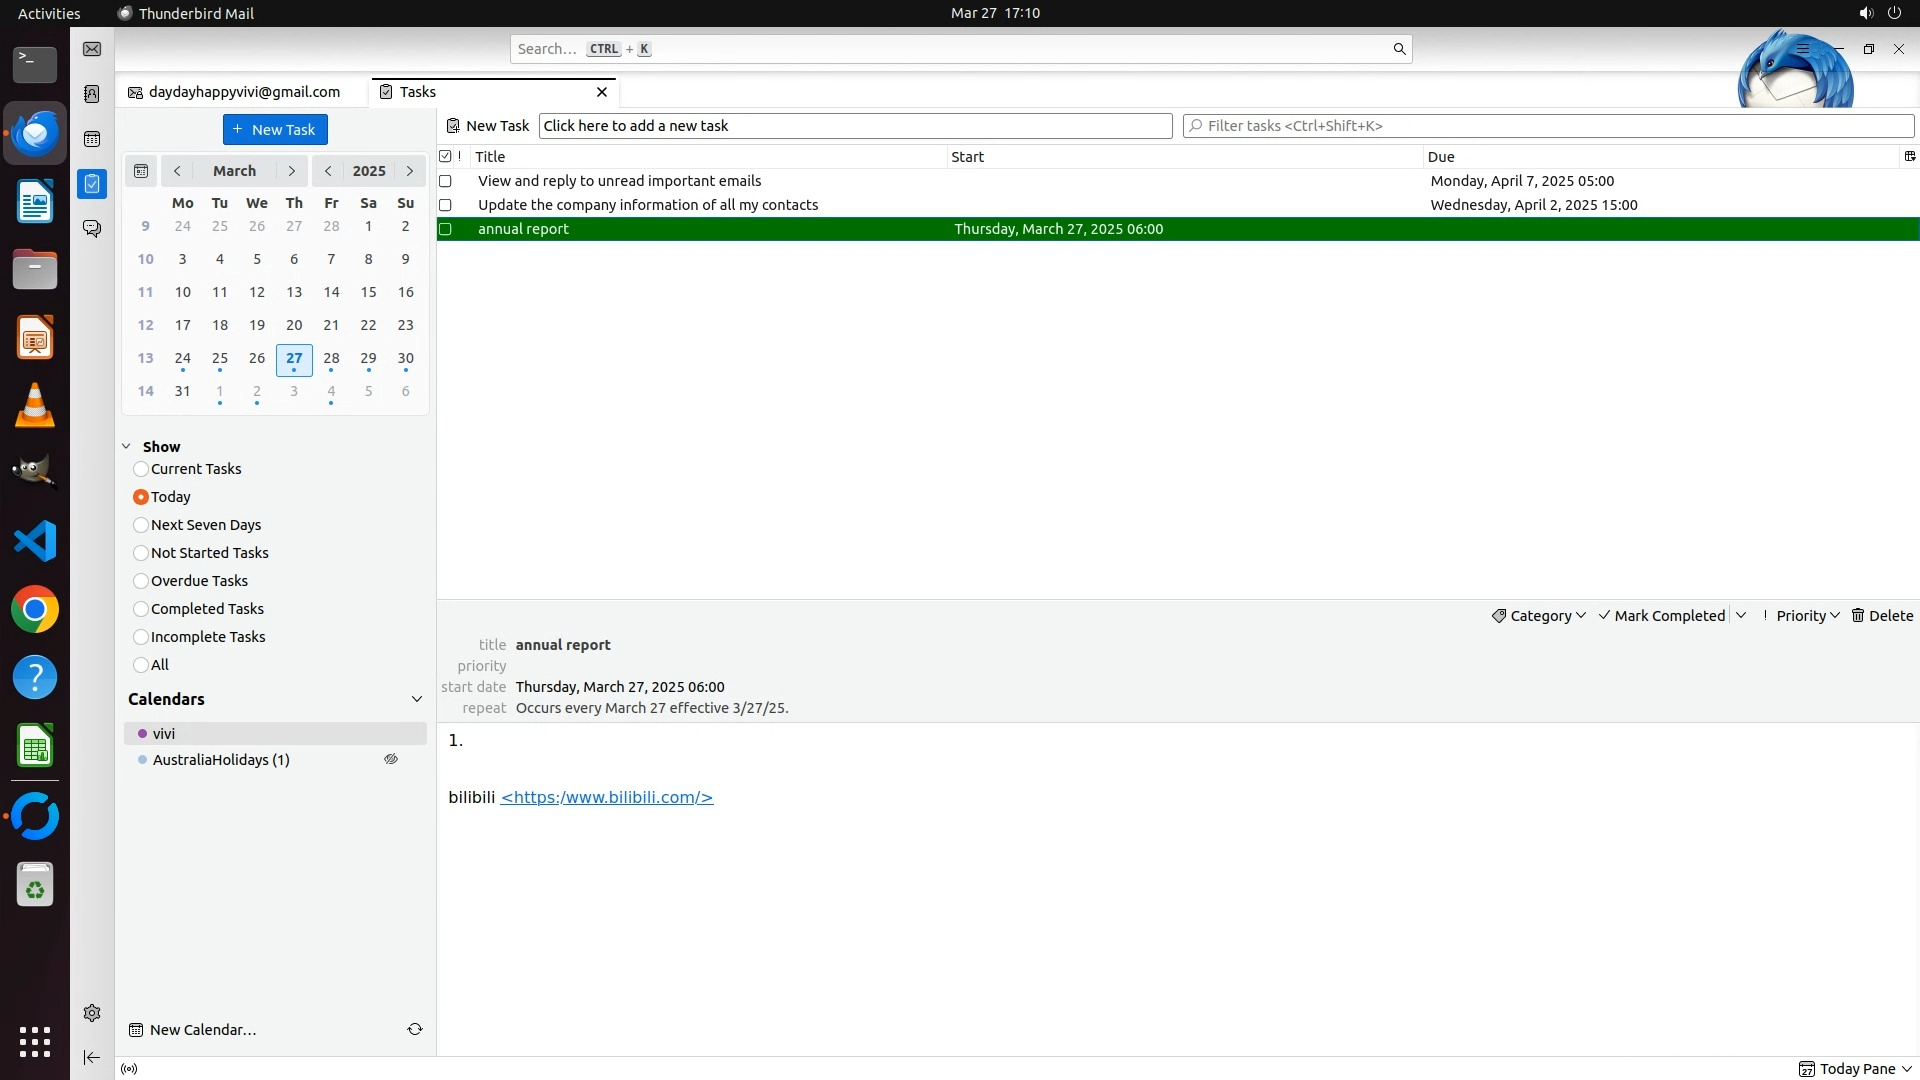Switch to daydayhappyvivi@gmail.com tab
This screenshot has width=1920, height=1080.
click(x=243, y=92)
